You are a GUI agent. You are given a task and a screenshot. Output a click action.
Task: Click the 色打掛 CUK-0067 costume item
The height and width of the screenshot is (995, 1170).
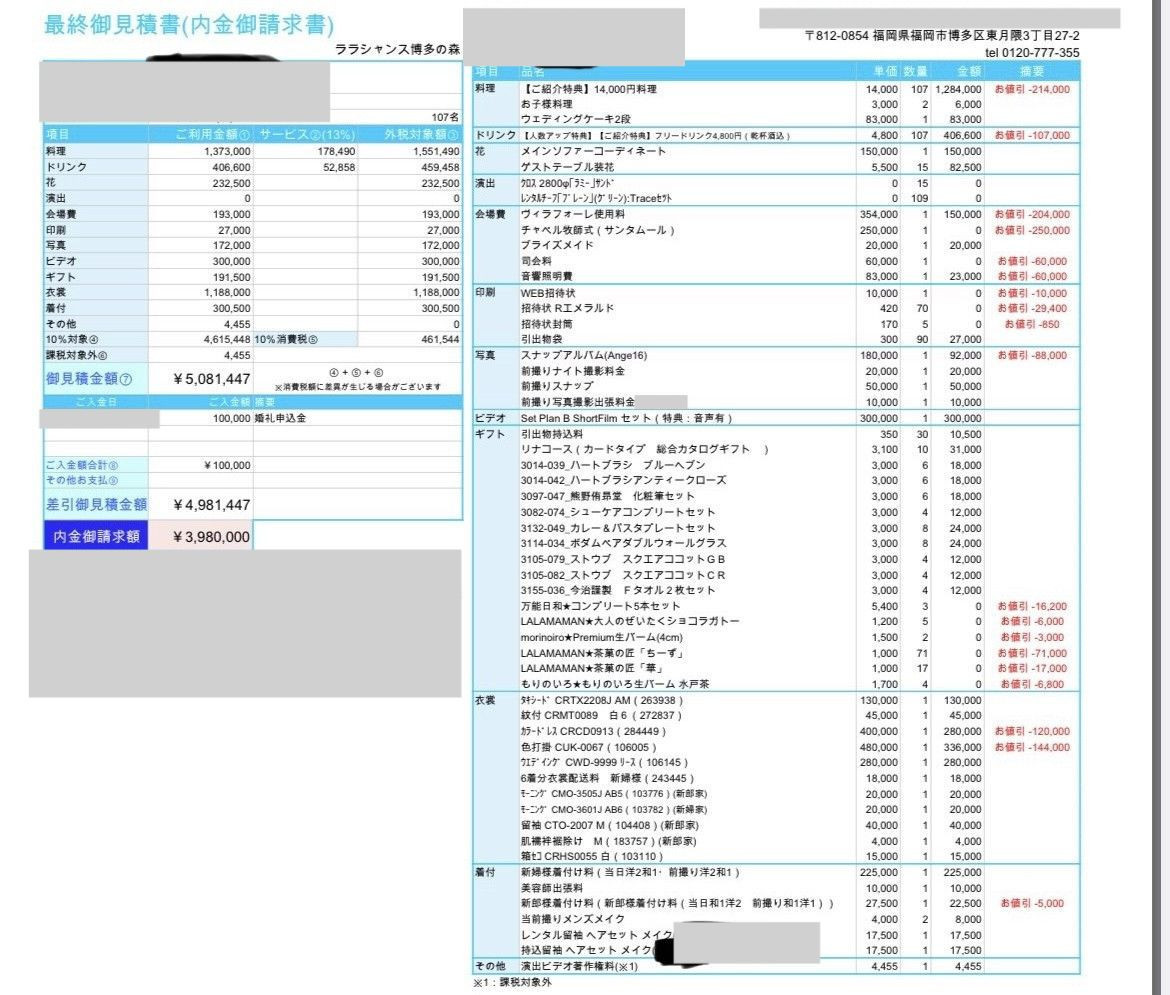(589, 747)
